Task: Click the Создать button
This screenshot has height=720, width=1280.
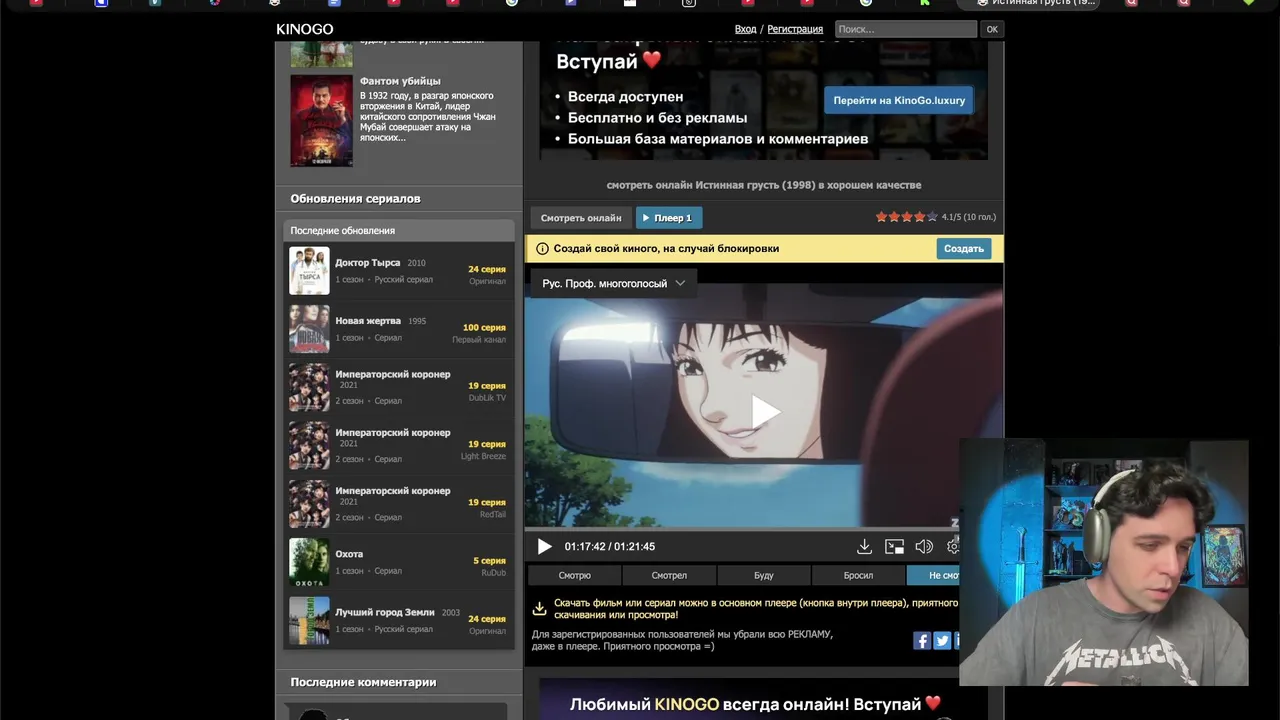Action: (x=964, y=248)
